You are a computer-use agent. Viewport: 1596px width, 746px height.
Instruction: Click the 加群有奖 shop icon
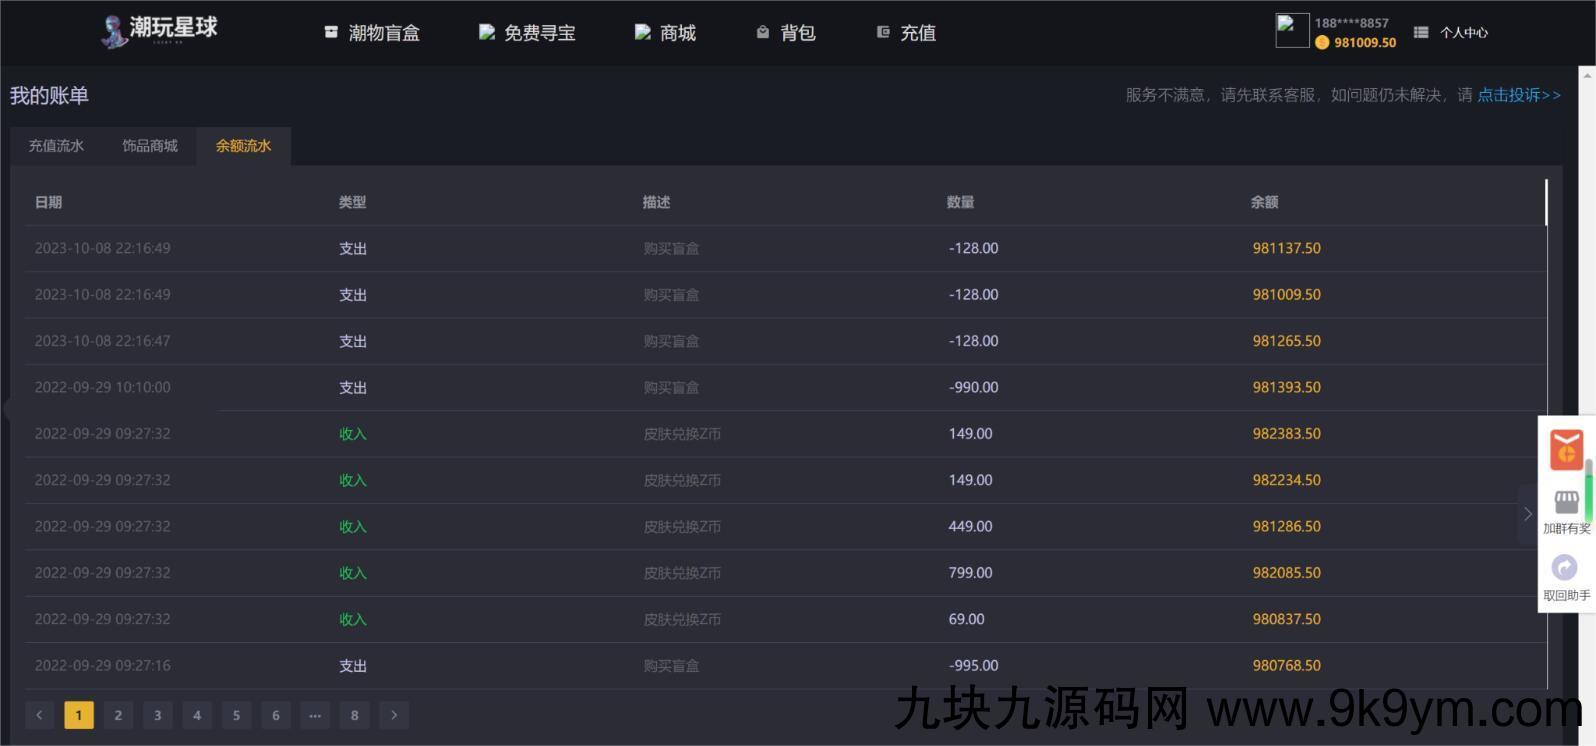(x=1566, y=501)
